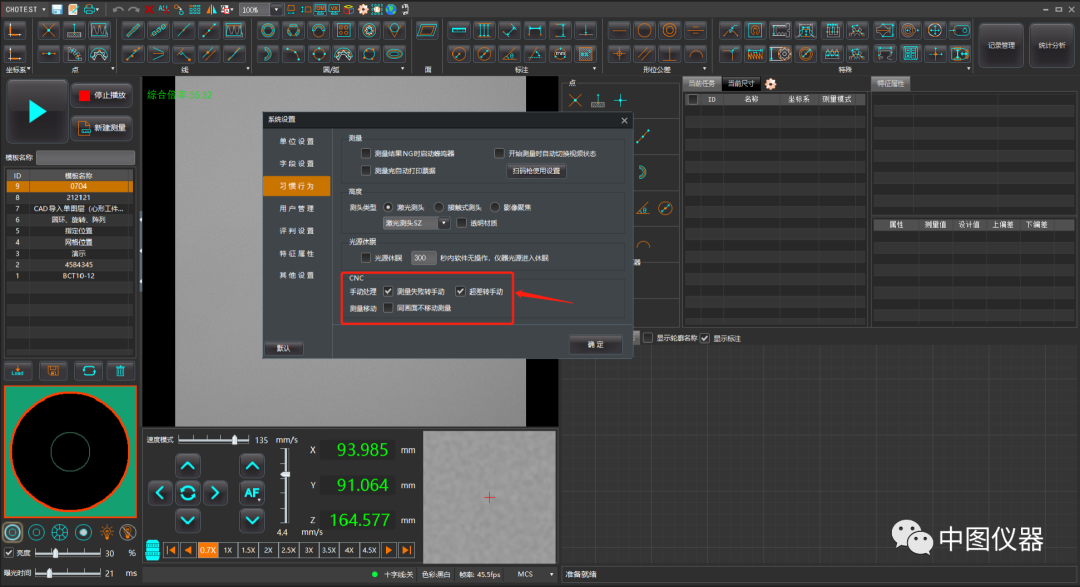Screen dimensions: 1080x587
Task: Click the save icon in top toolbar
Action: [x=57, y=9]
